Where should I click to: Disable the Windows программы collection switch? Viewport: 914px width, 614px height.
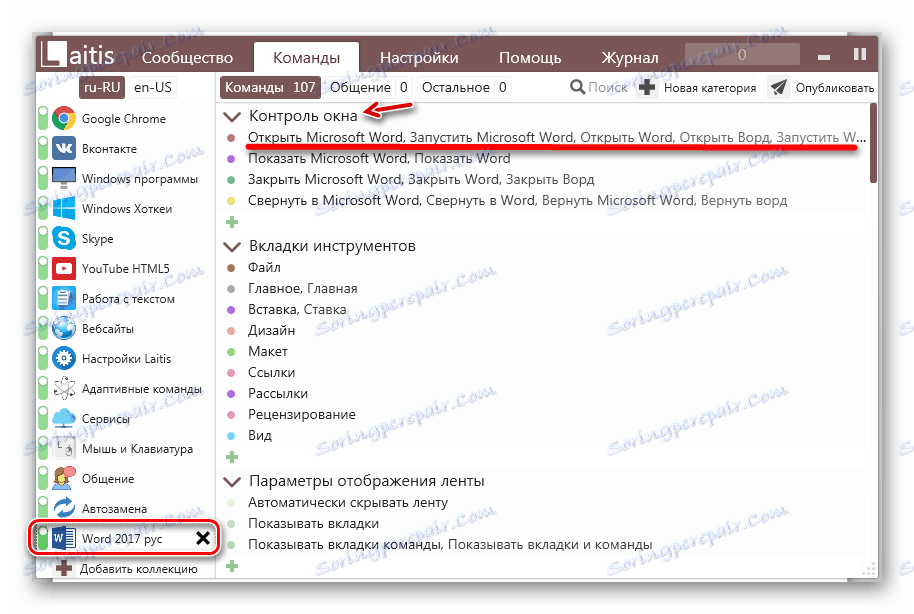43,178
